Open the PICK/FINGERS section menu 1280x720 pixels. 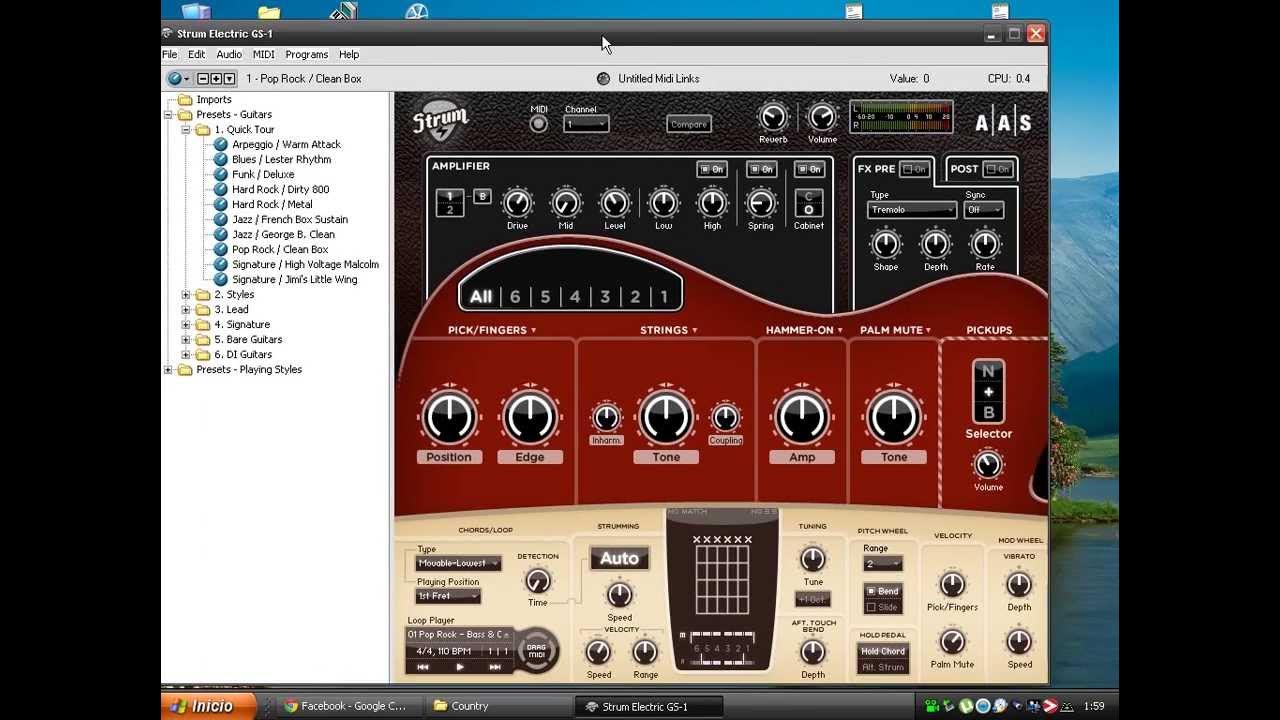tap(492, 330)
